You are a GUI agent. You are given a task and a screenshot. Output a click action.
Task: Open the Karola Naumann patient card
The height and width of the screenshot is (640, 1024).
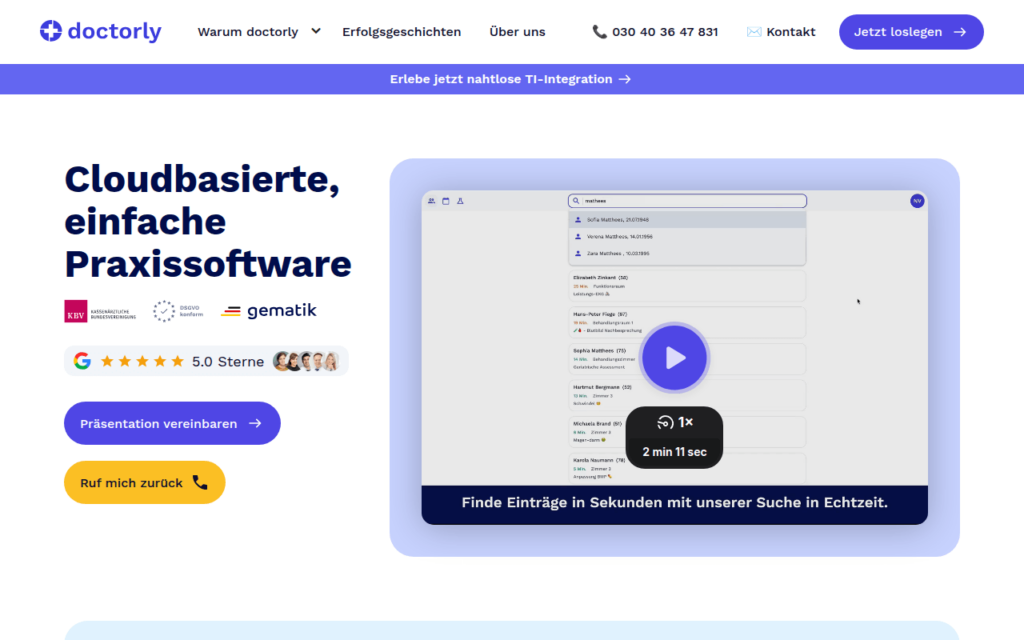(687, 469)
